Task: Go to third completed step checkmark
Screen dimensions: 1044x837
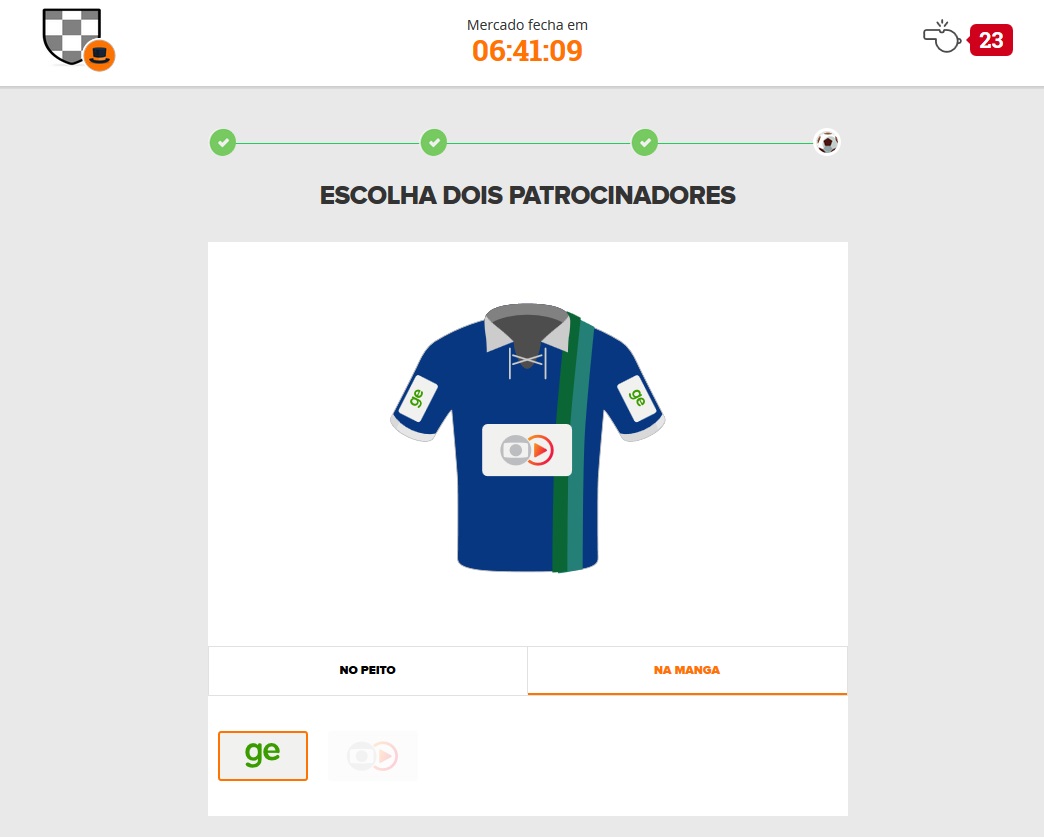Action: [x=645, y=142]
